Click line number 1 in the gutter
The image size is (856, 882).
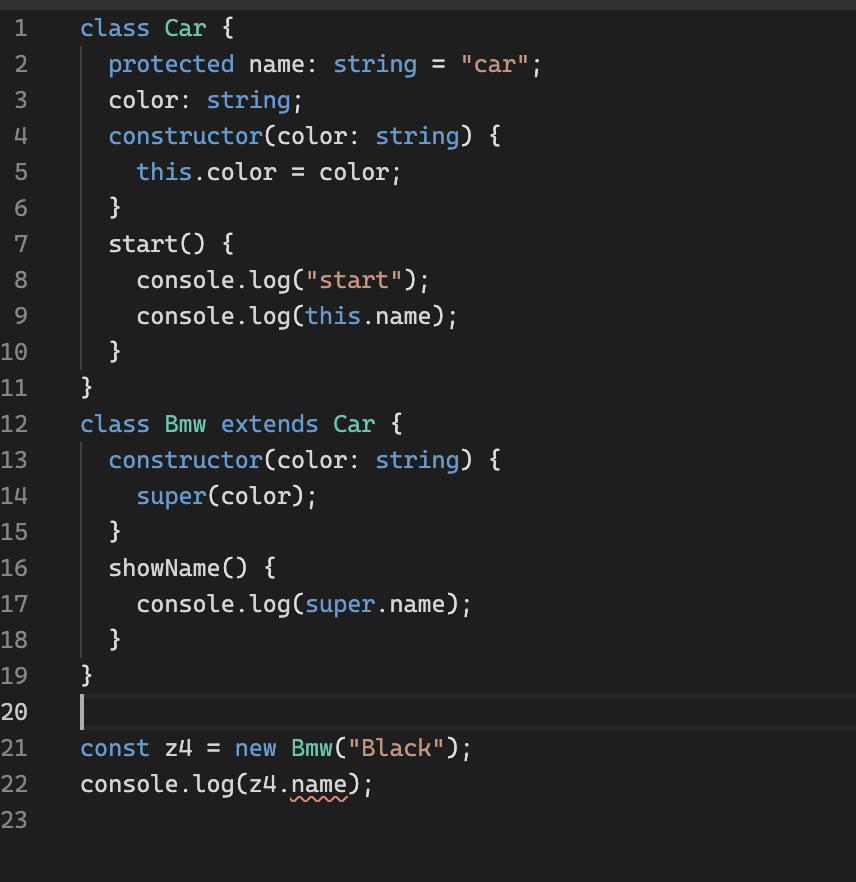coord(20,28)
